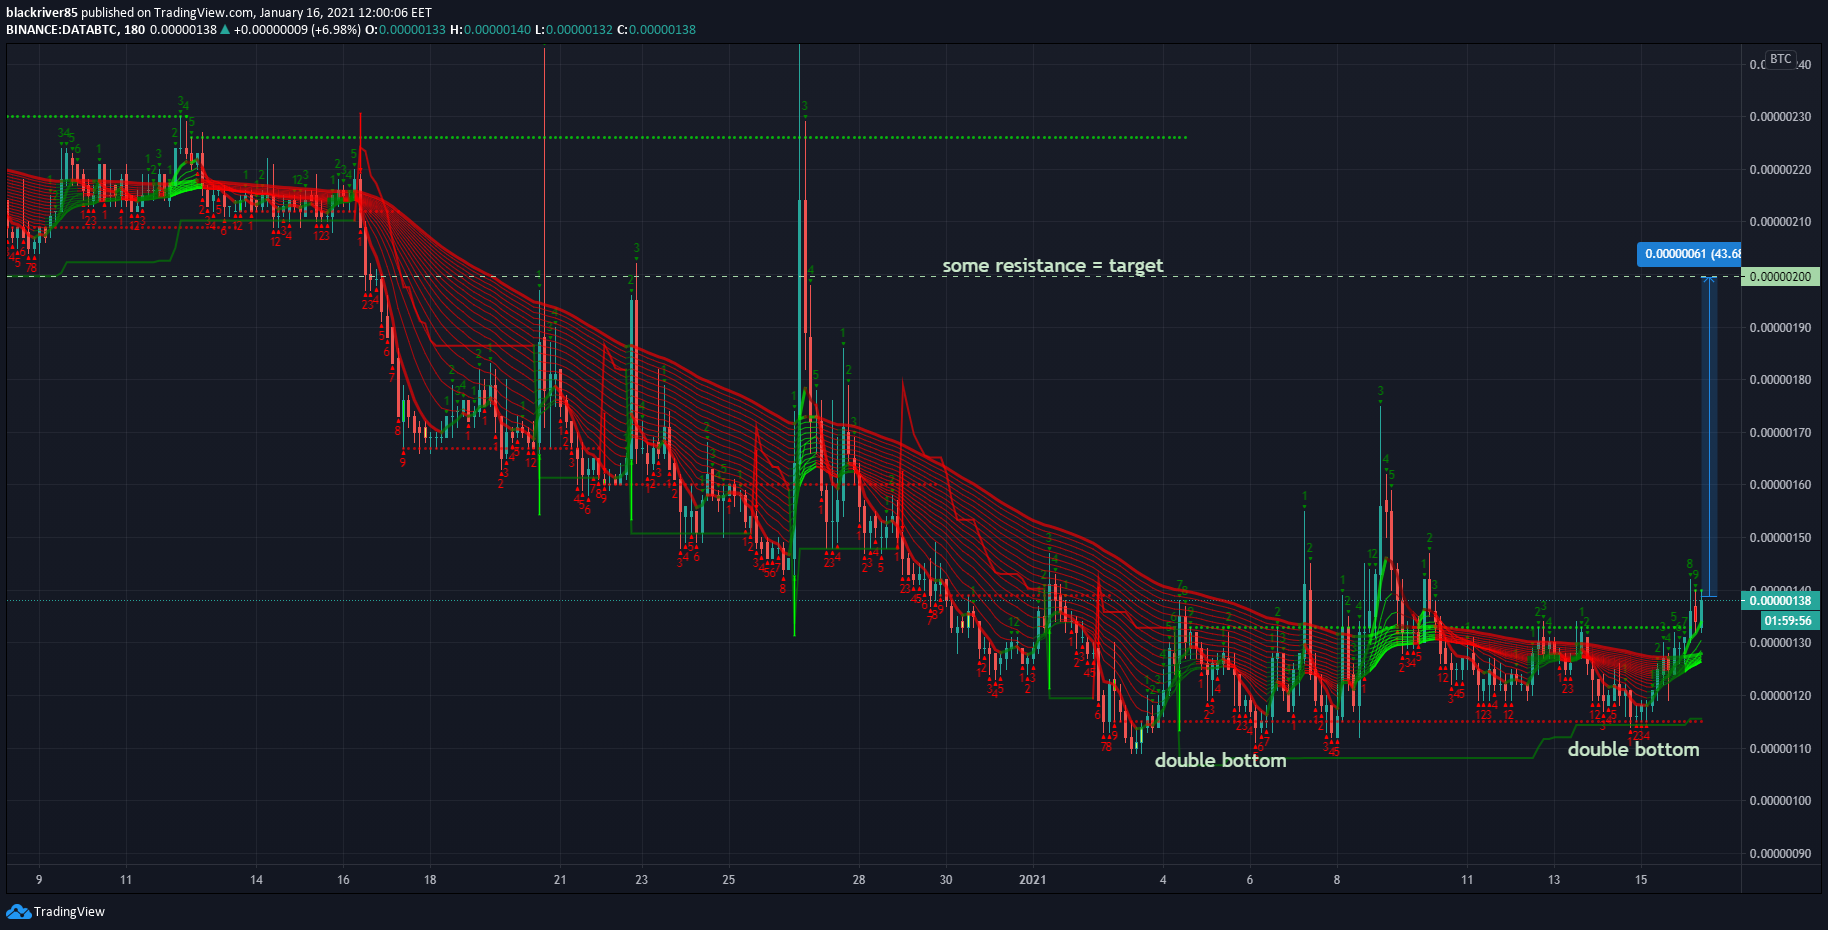Click the current price label 0.00000138 on the price axis
The height and width of the screenshot is (930, 1828).
1780,601
